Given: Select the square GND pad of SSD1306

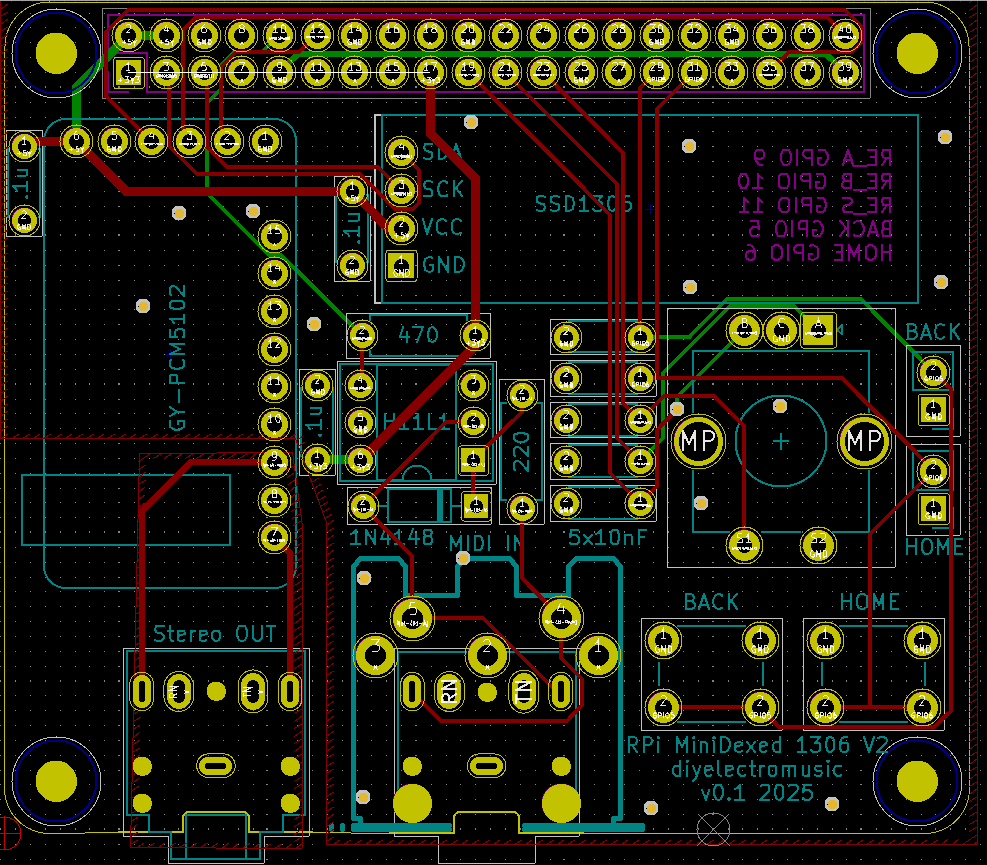Looking at the screenshot, I should point(401,265).
